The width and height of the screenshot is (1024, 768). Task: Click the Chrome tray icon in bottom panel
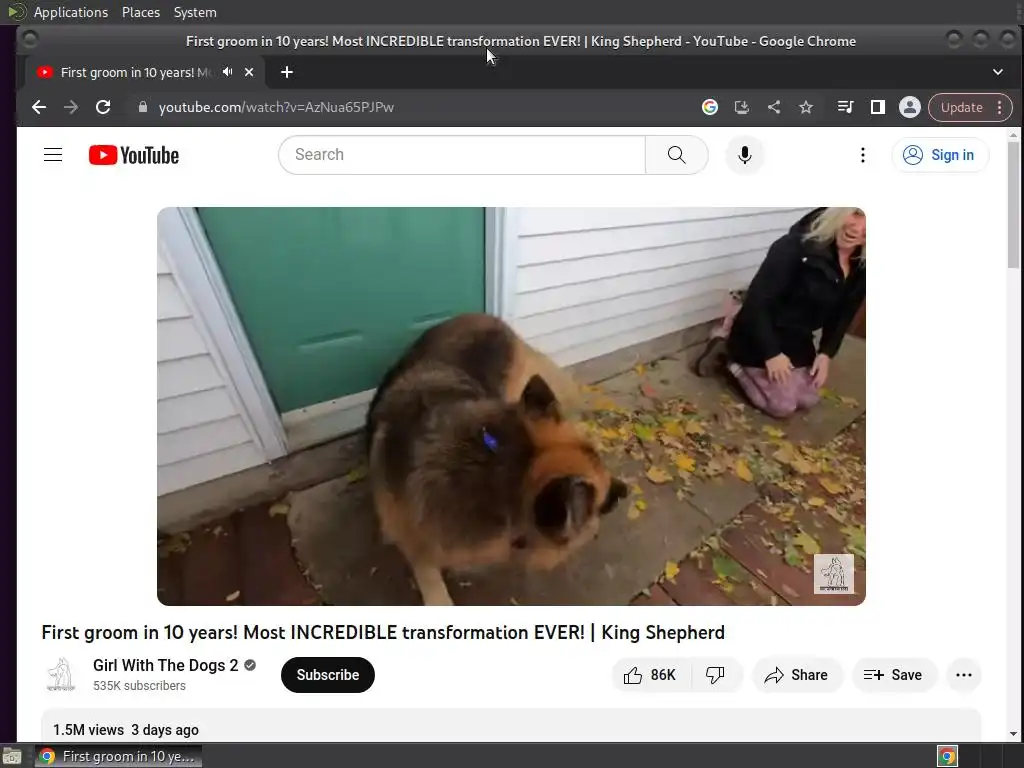[947, 756]
